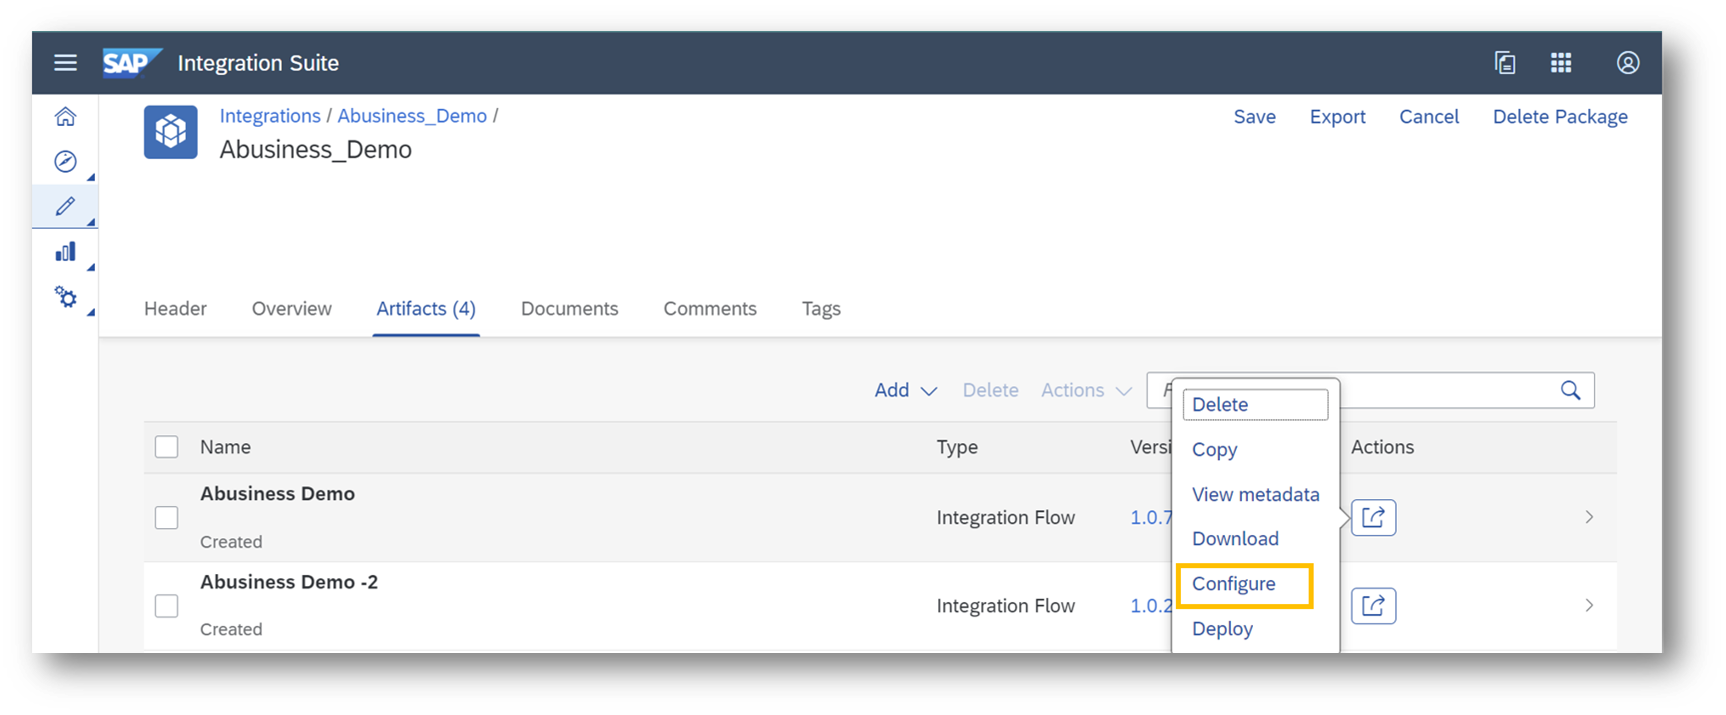Viewport: 1726px width, 715px height.
Task: Click the Save button
Action: point(1254,117)
